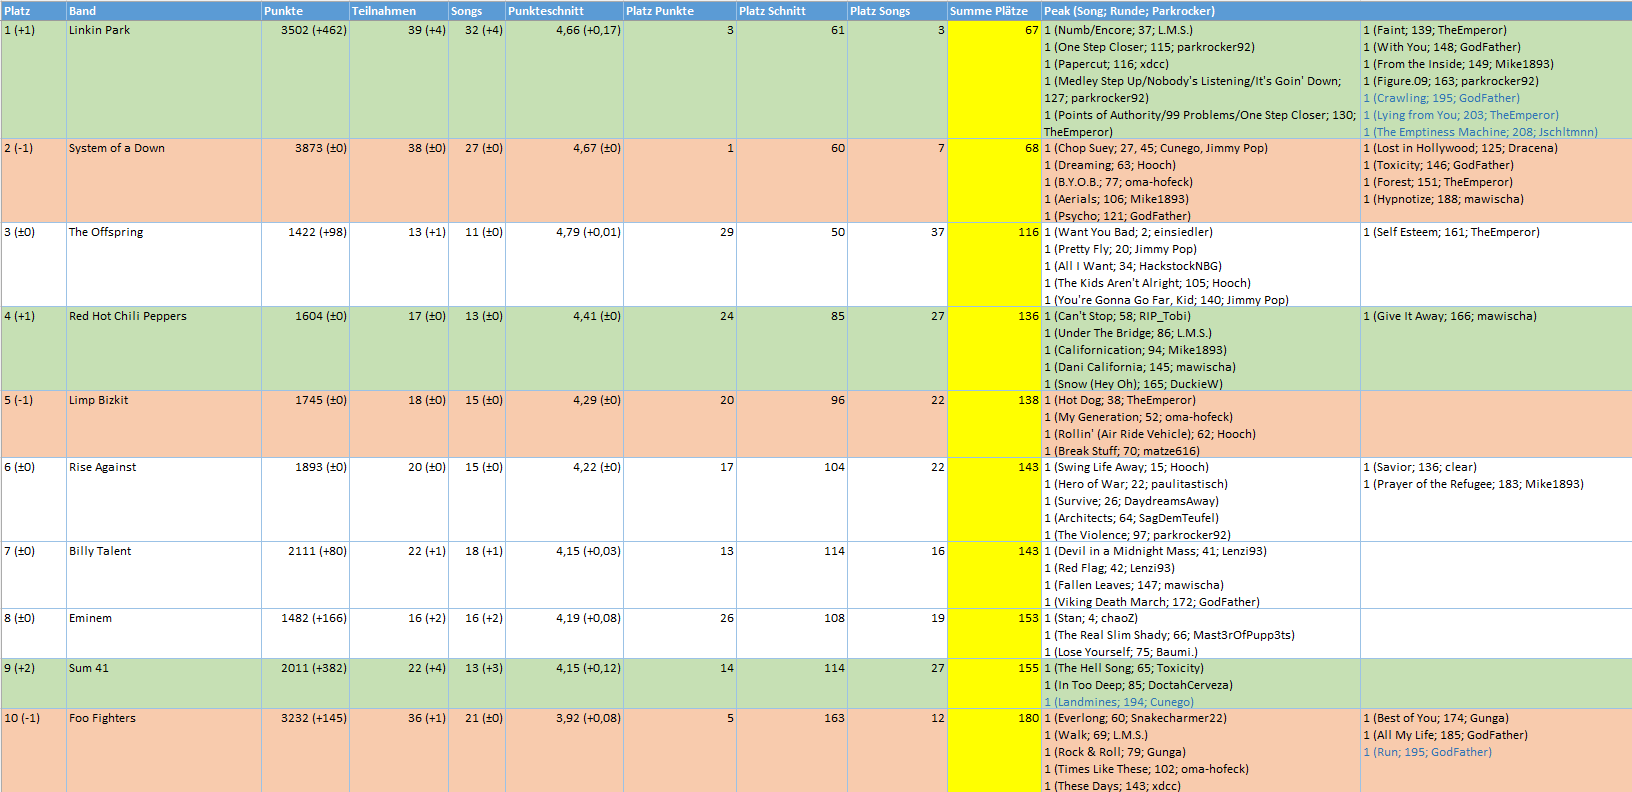Select points cell '3502 (+462)'
The image size is (1632, 792).
(x=305, y=80)
